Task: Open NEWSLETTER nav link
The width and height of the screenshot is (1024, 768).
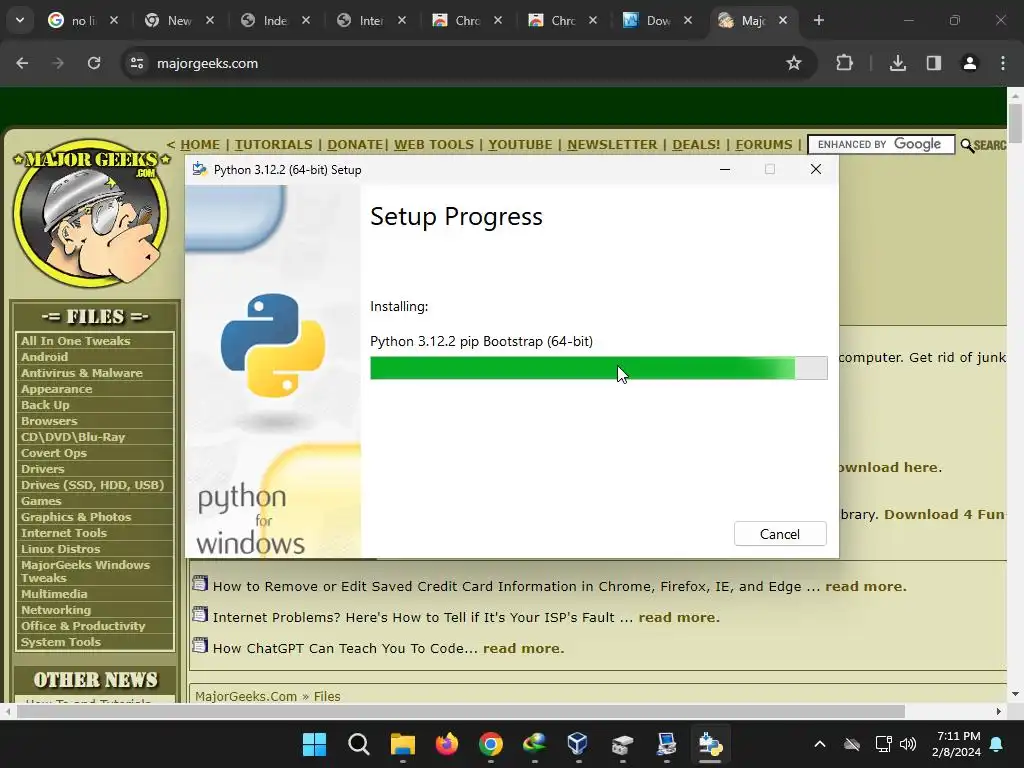Action: (612, 144)
